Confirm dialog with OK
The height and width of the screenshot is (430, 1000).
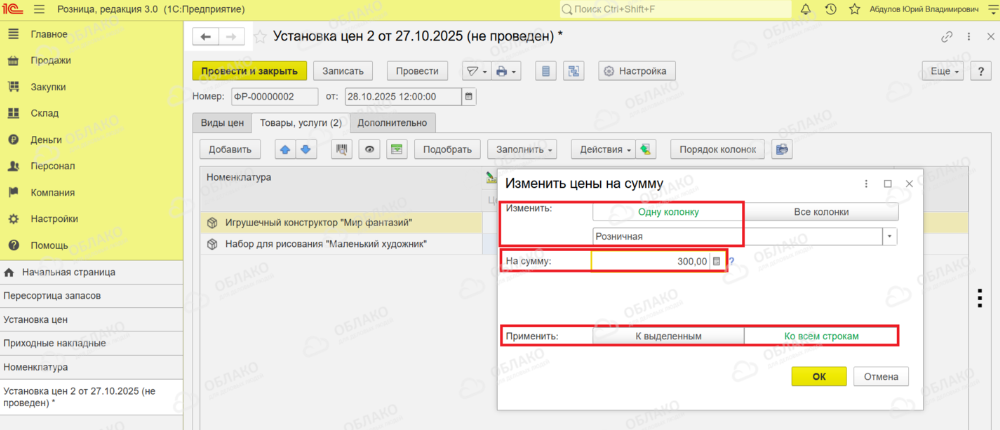click(819, 376)
